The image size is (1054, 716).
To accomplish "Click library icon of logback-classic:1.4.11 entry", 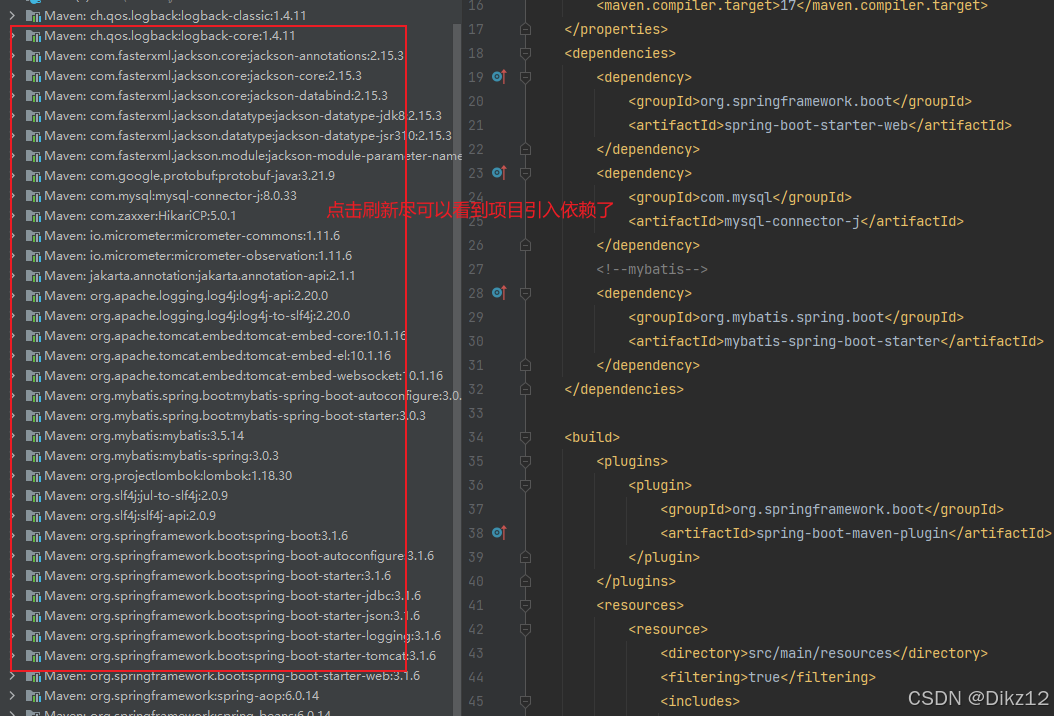I will coord(33,15).
